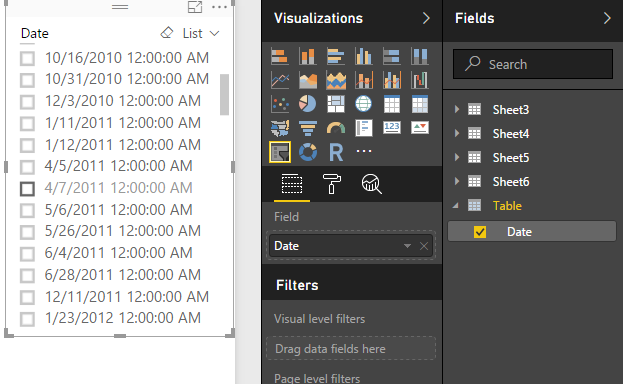
Task: Remove Date from the Field well
Action: 424,246
